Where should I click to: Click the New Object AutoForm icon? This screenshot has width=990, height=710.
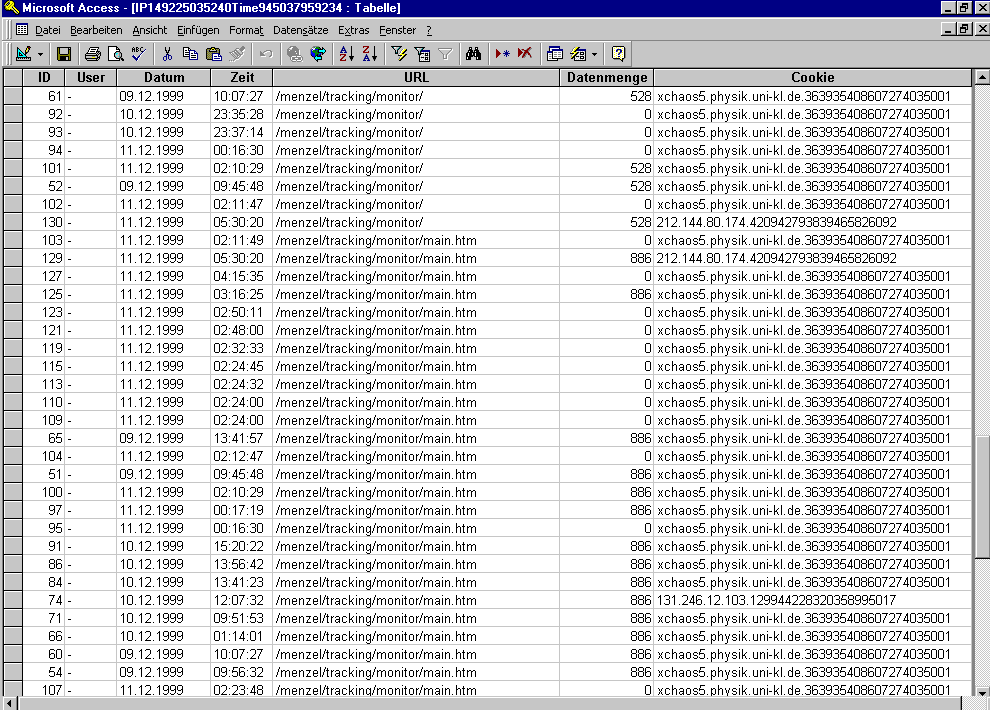point(578,54)
